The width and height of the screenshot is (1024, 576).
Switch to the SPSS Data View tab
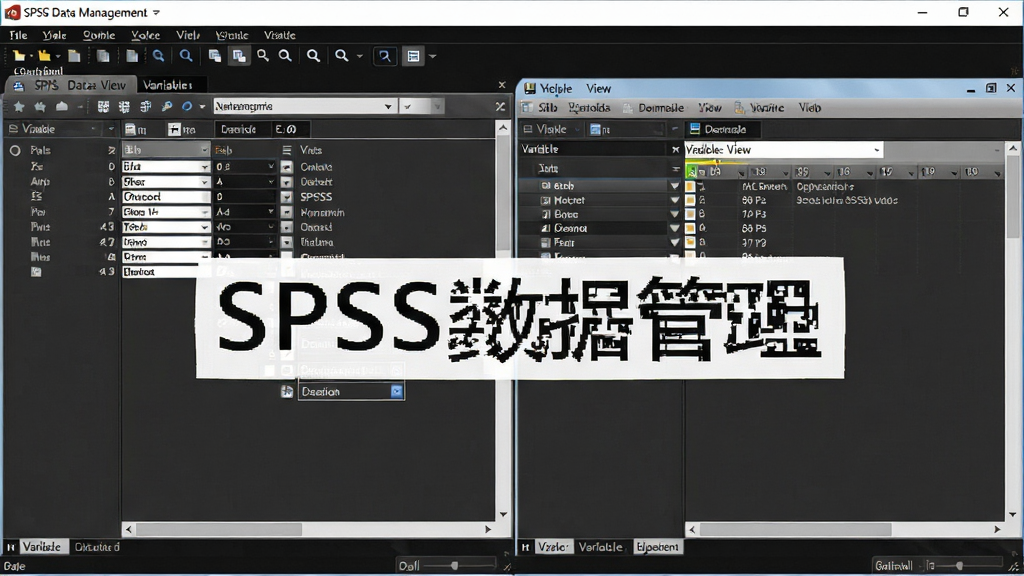tap(71, 86)
